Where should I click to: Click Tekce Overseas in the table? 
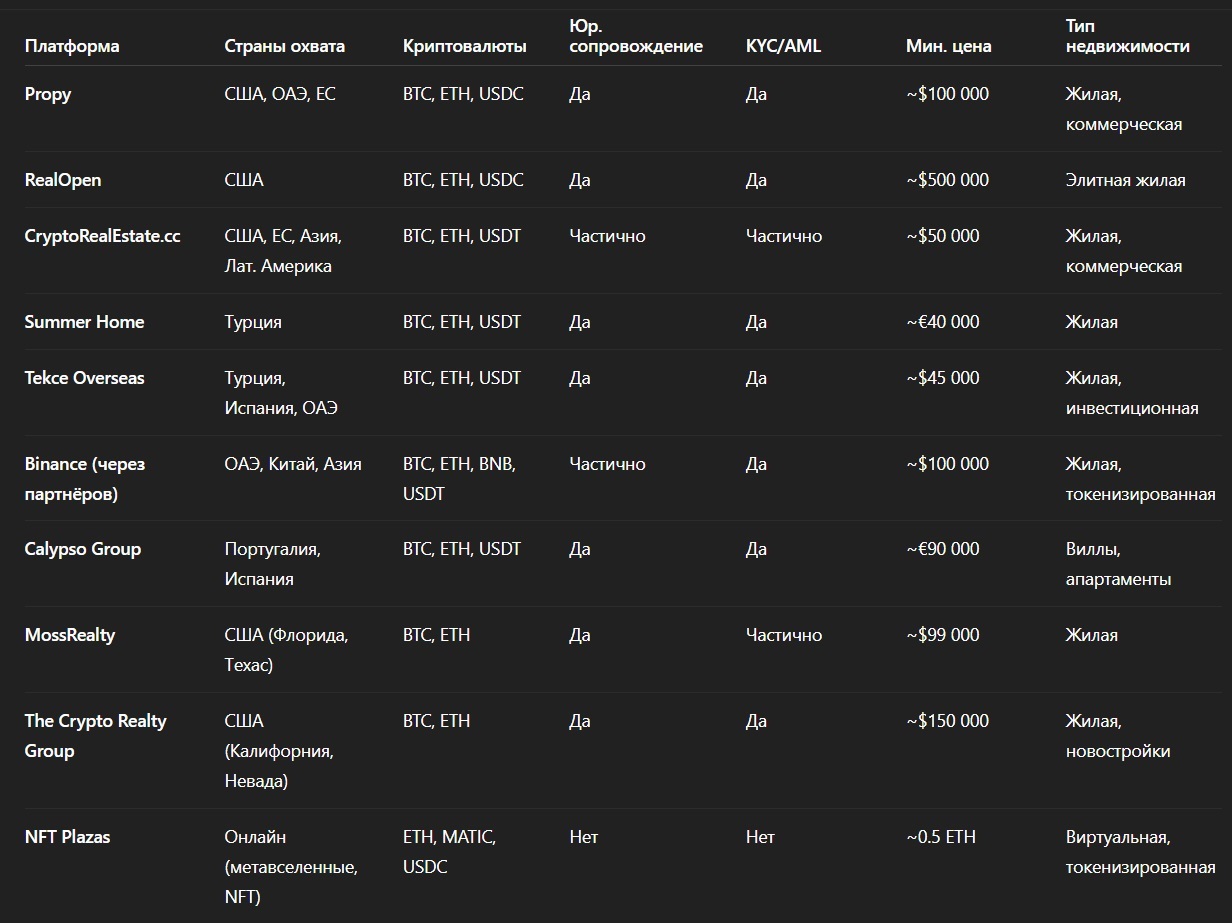84,378
